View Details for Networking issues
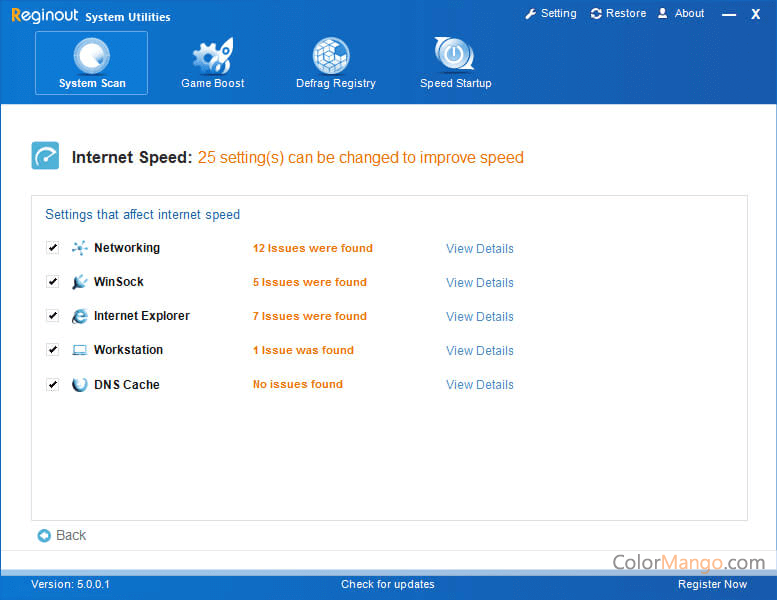This screenshot has width=777, height=600. (x=480, y=249)
